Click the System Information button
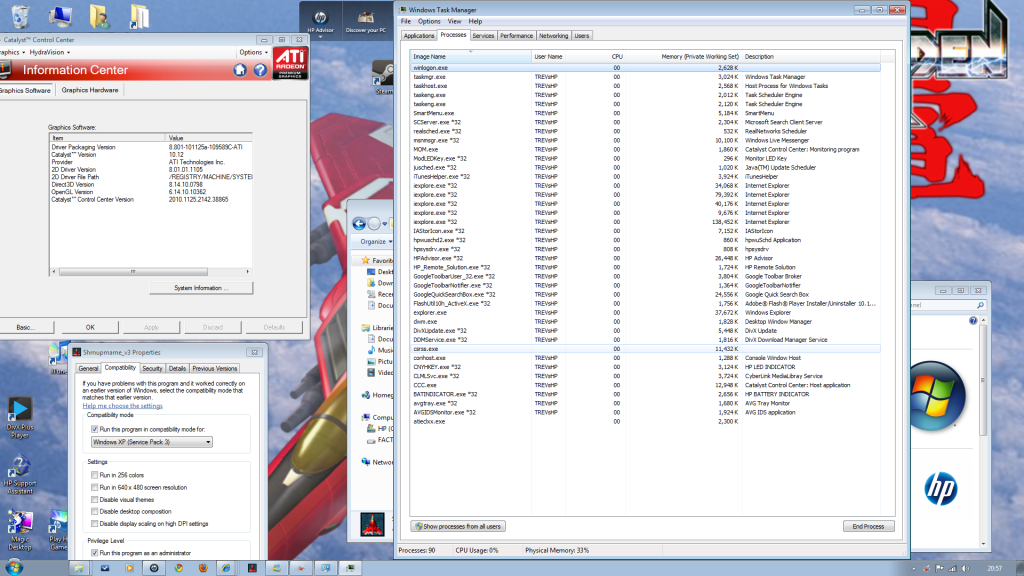1024x576 pixels. 201,288
